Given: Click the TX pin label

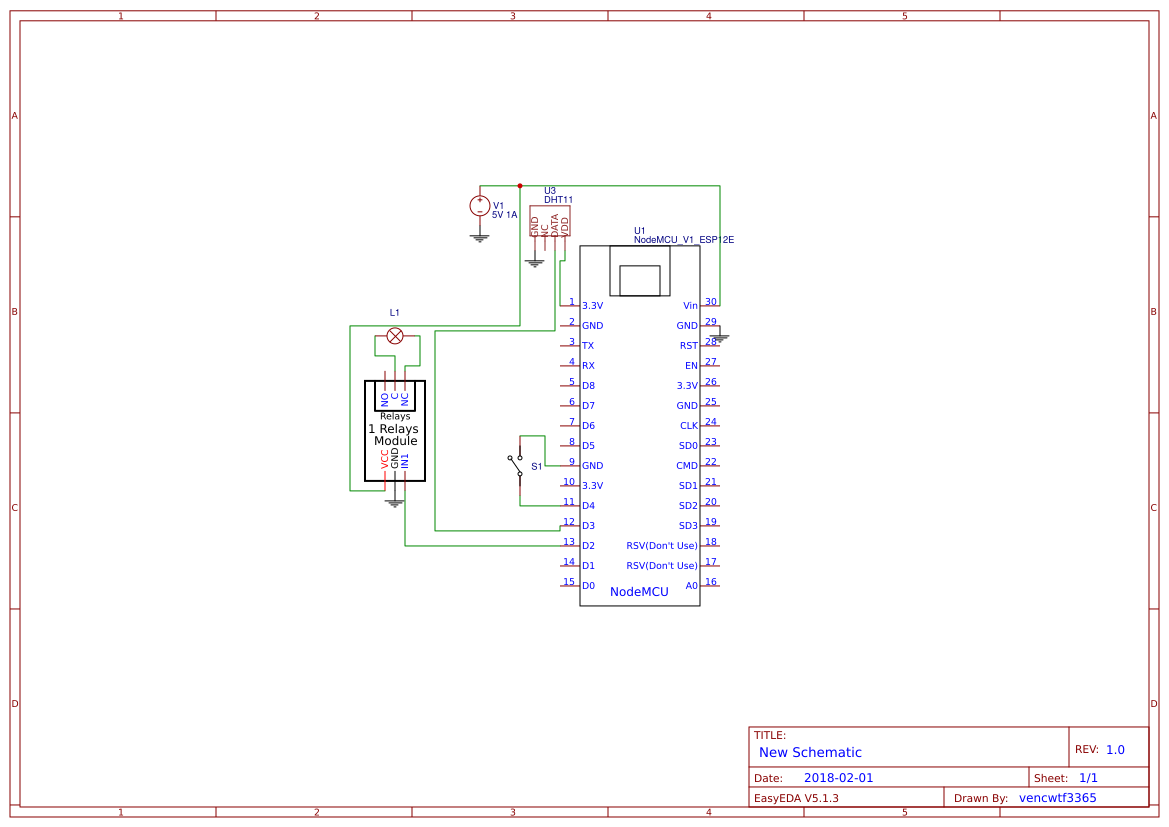Looking at the screenshot, I should 588,346.
